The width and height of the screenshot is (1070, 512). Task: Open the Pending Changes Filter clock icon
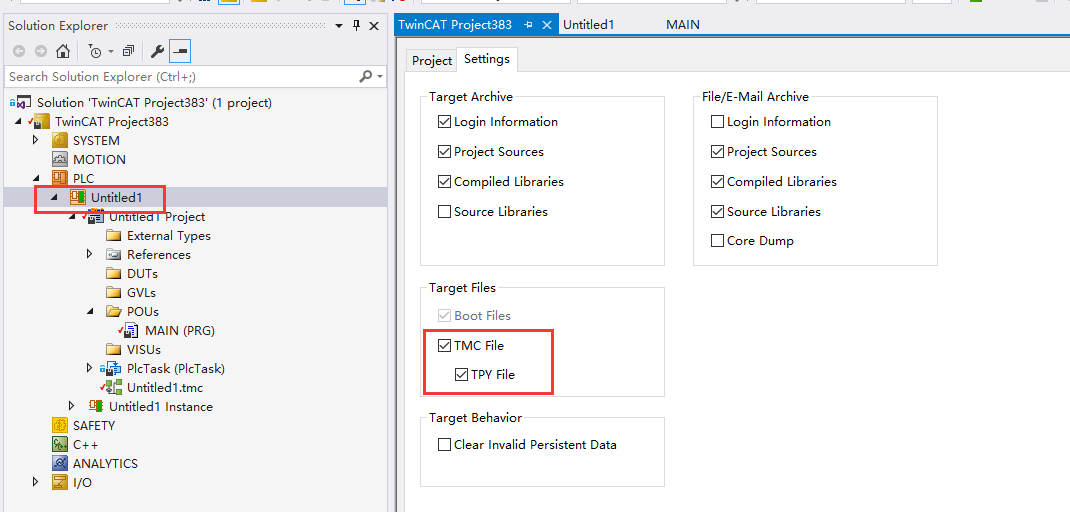tap(95, 51)
